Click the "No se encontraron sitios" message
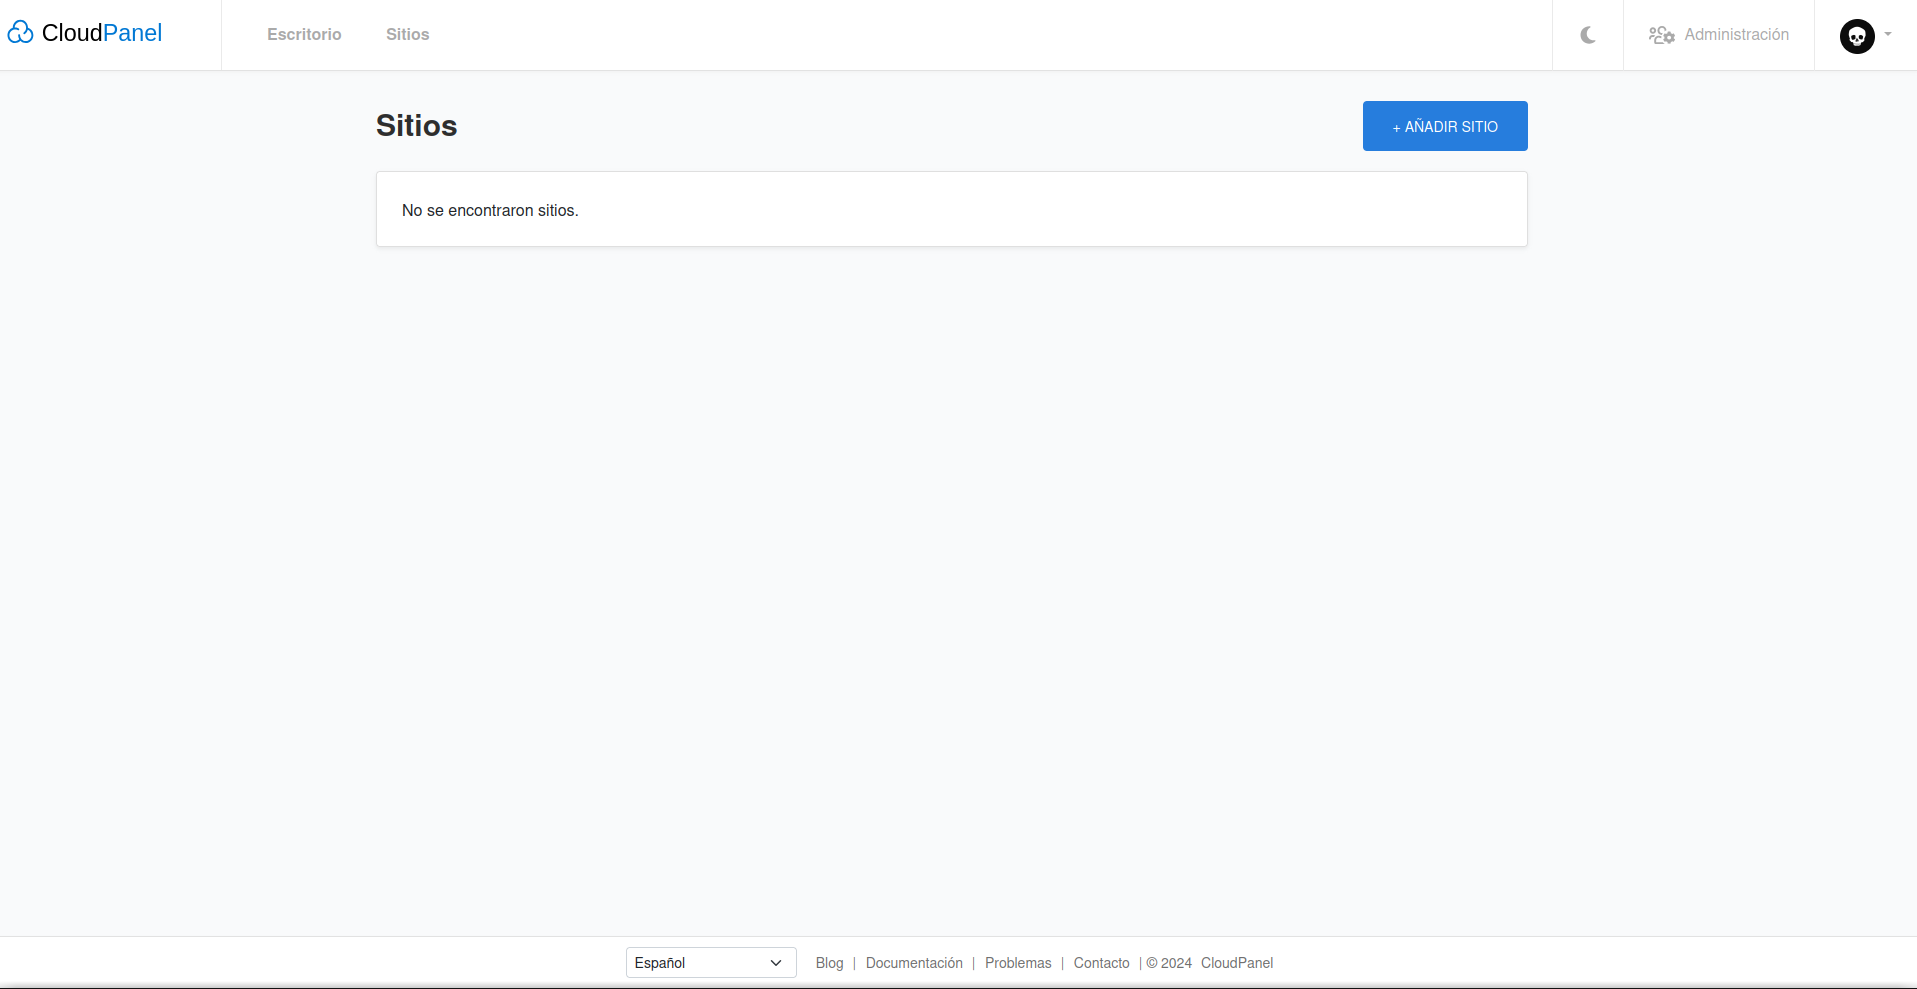 click(x=490, y=210)
